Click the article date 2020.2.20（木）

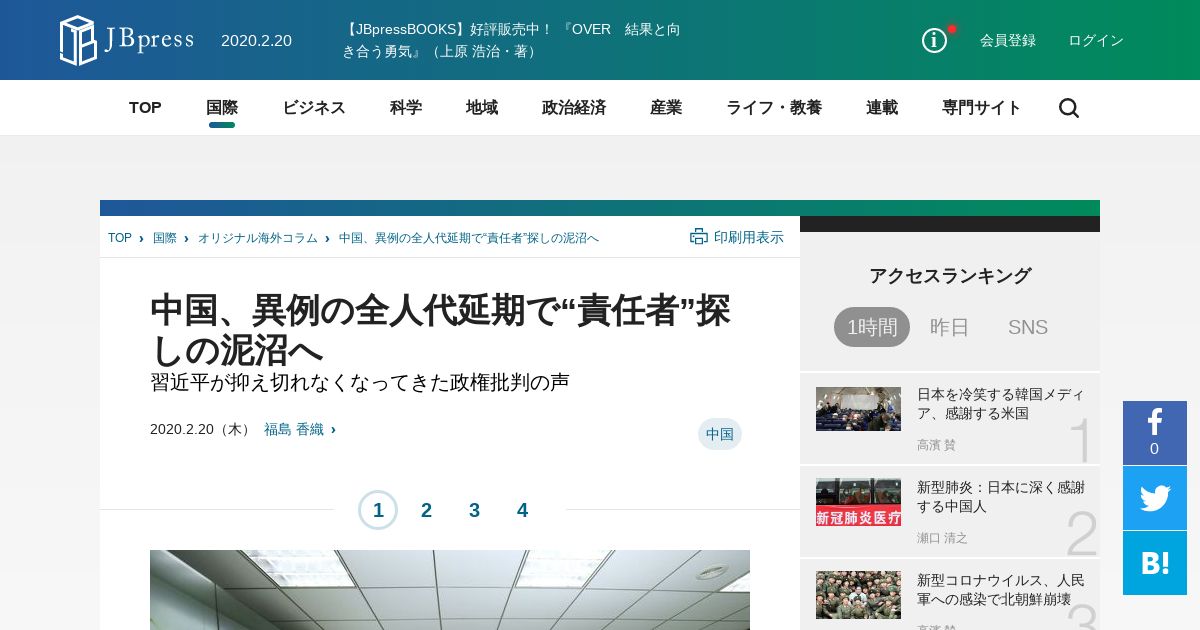point(202,429)
